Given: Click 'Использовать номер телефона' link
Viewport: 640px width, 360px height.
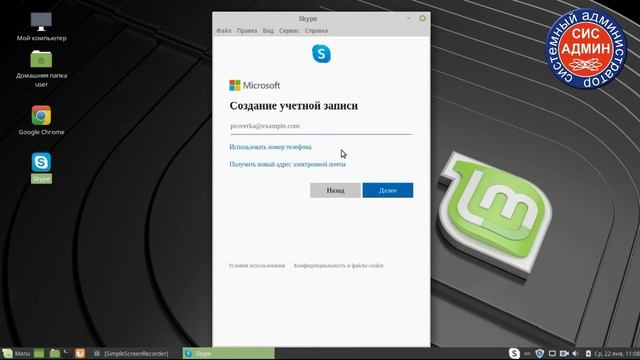Looking at the screenshot, I should pos(270,147).
